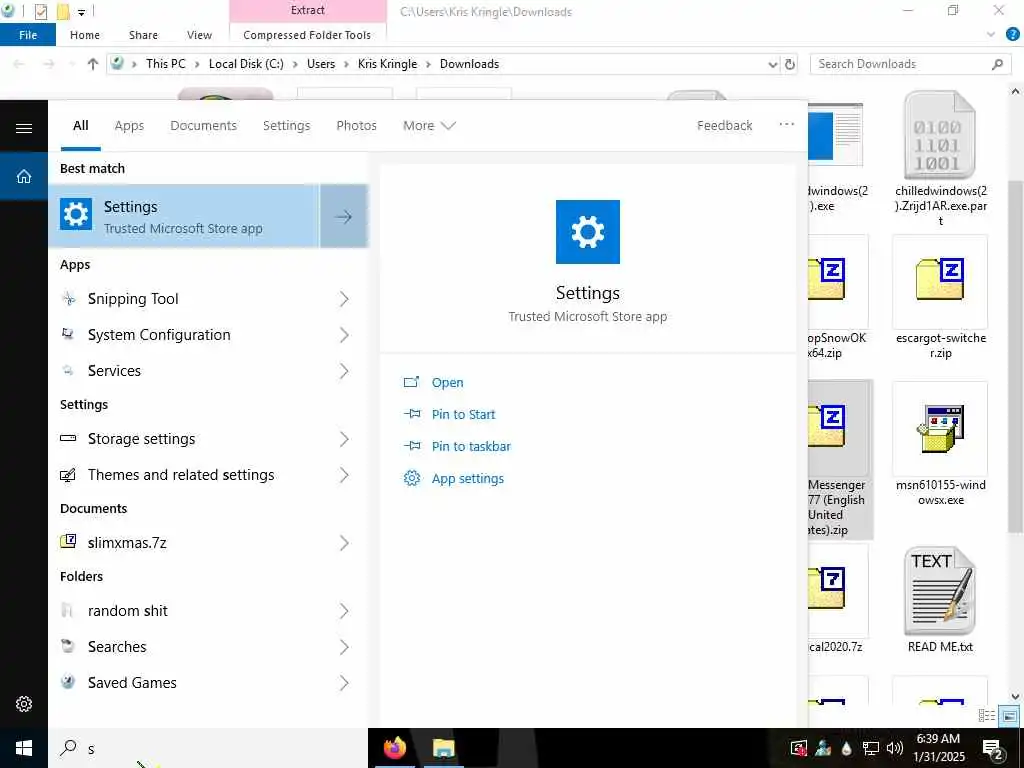Select the All search filter tab
Screen dimensions: 1024x768
coord(80,125)
